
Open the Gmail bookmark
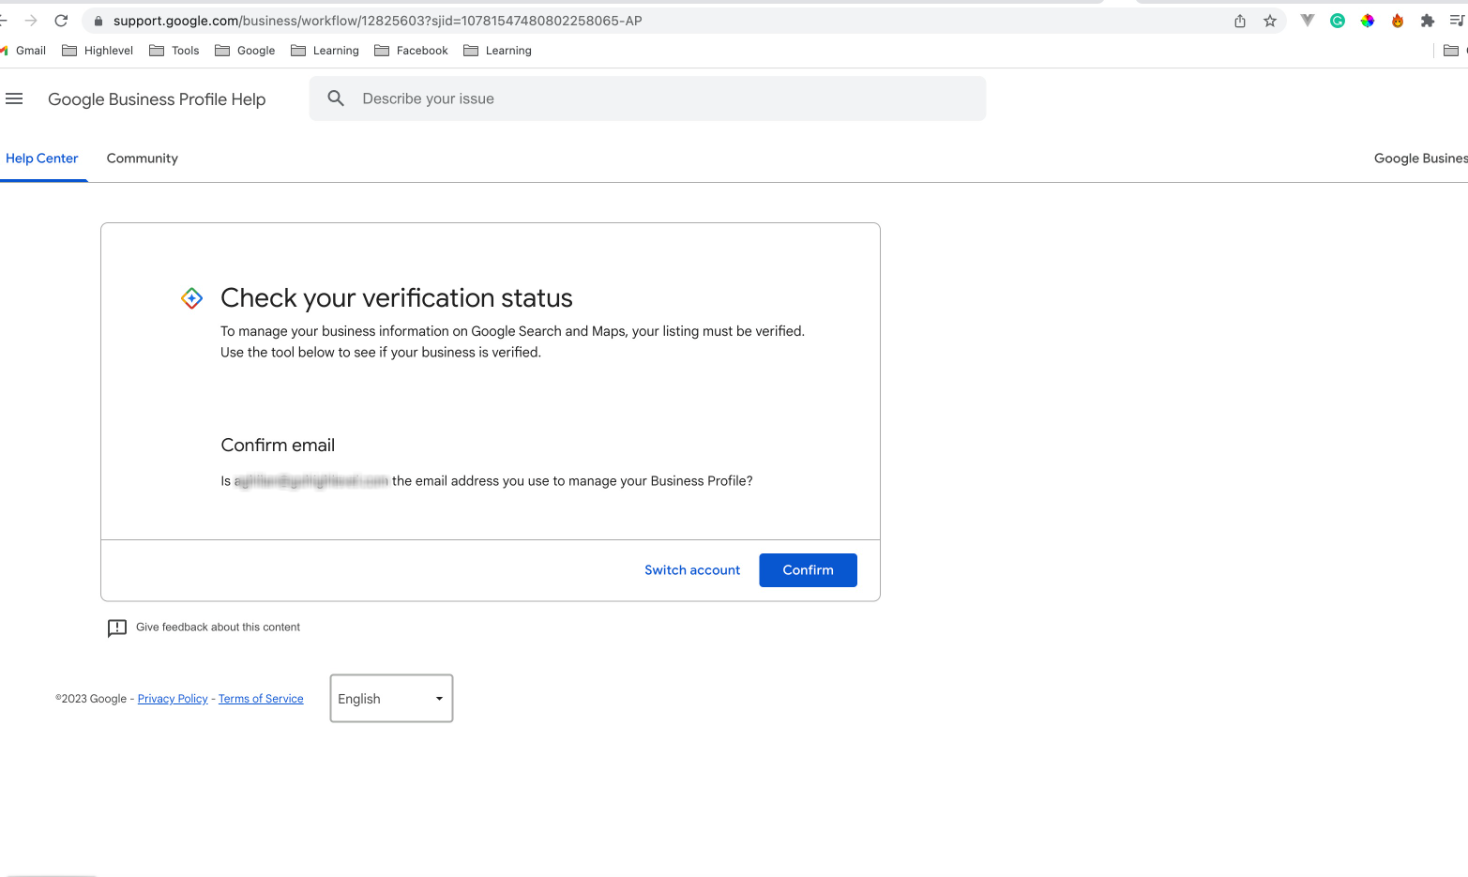point(23,50)
